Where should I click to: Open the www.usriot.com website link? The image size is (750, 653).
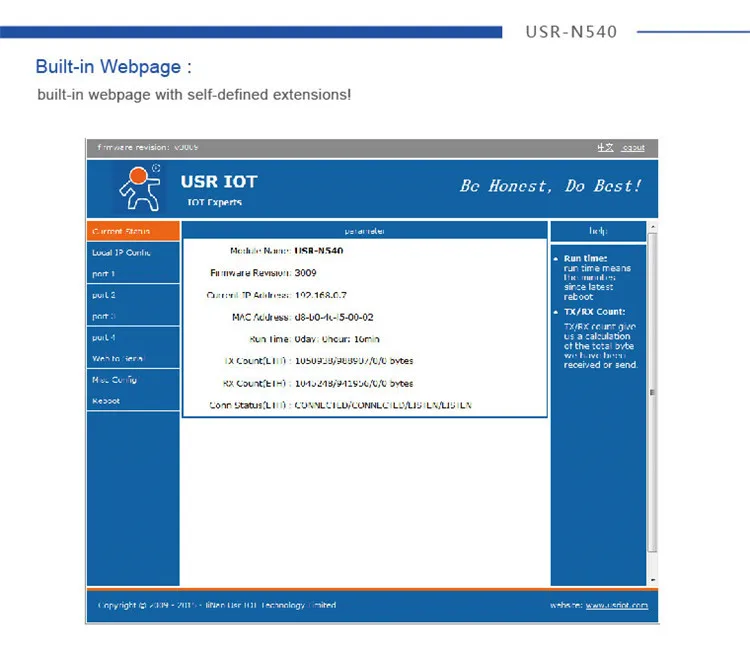coord(617,605)
